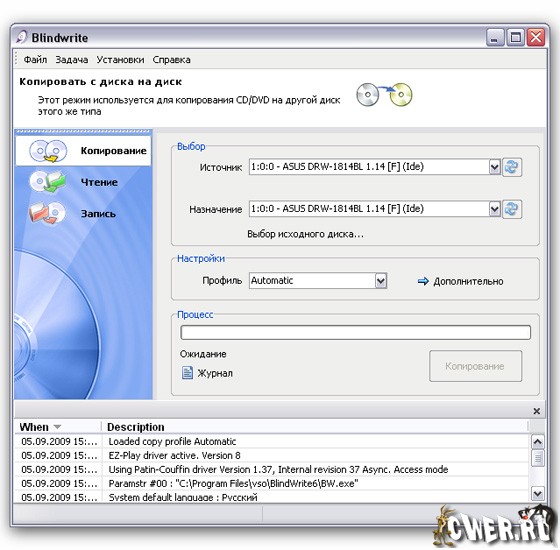This screenshot has height=550, width=560.
Task: Open the Задача menu
Action: click(72, 60)
